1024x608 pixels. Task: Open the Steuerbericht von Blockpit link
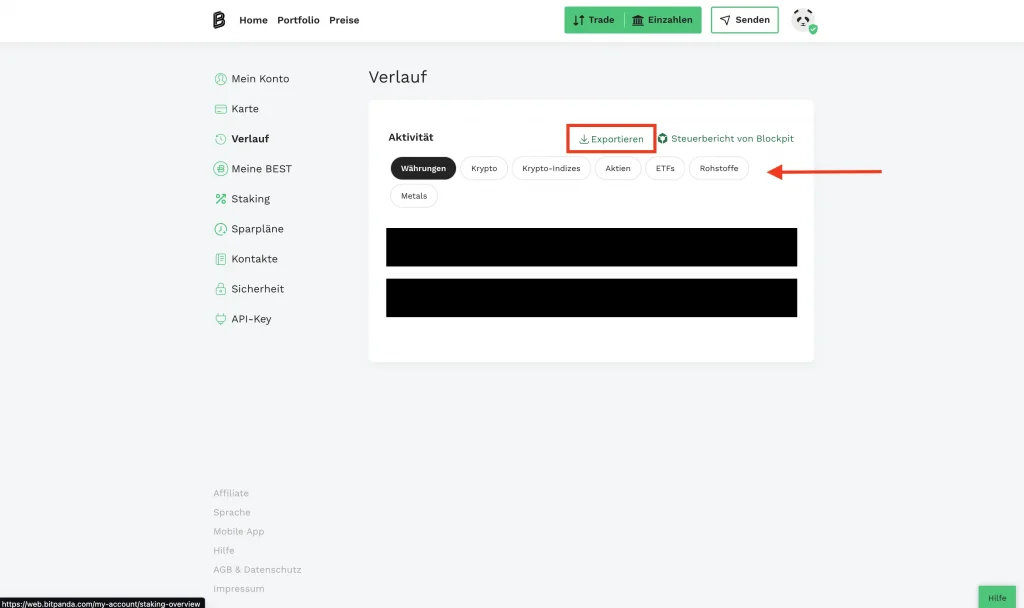click(726, 139)
